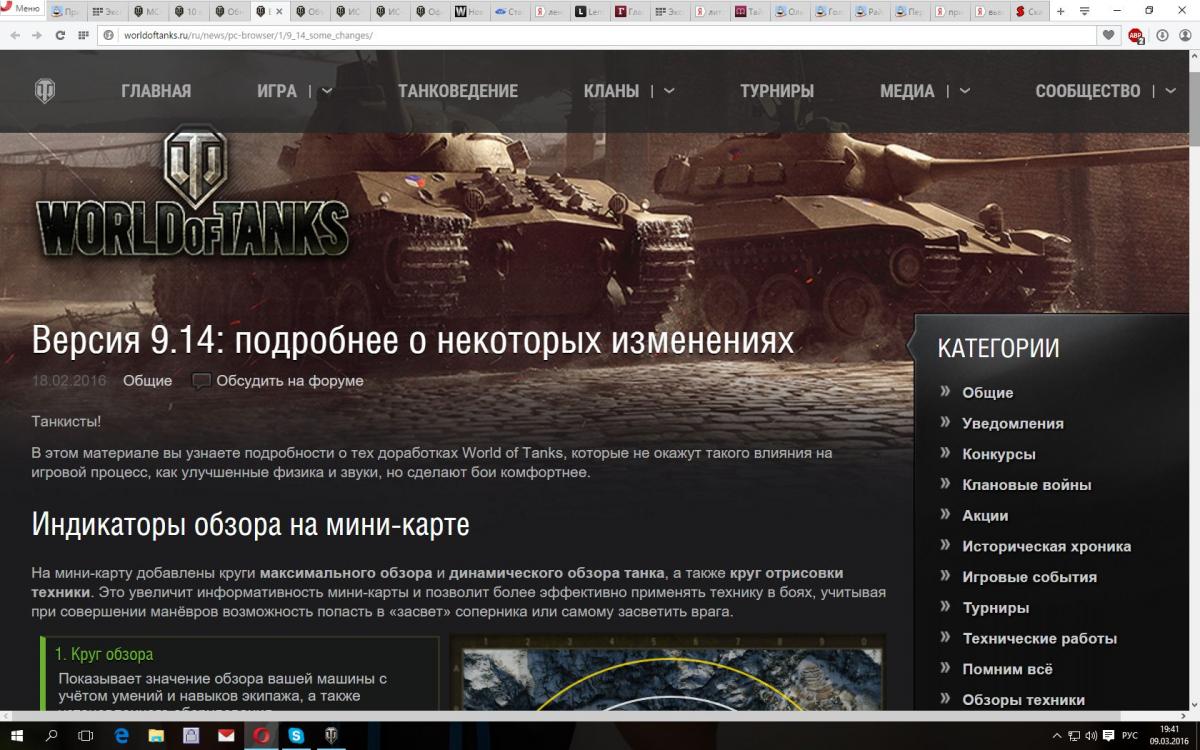Click the Обсудить на форуме link

[x=290, y=381]
